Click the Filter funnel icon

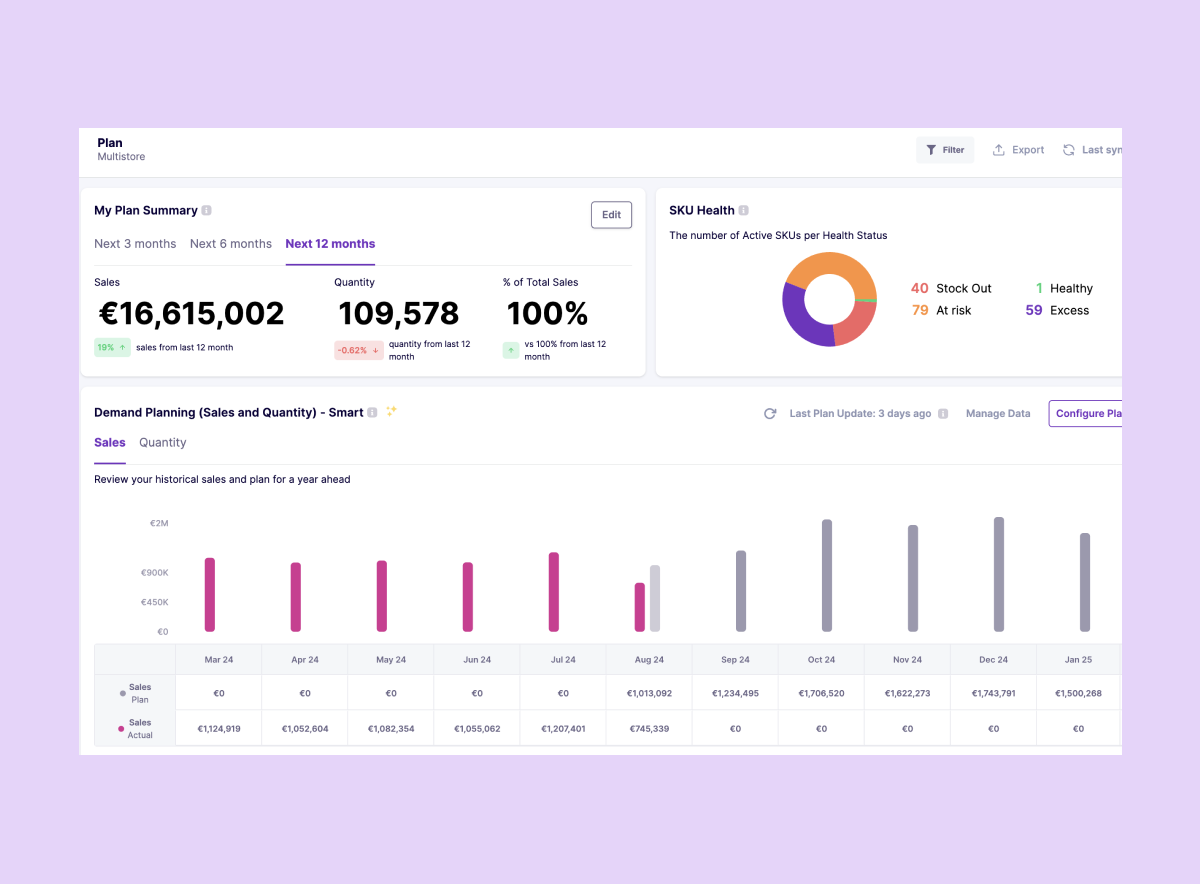tap(932, 149)
